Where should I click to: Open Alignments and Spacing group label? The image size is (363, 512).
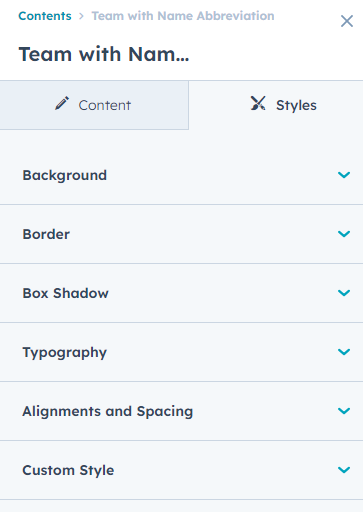pyautogui.click(x=108, y=412)
